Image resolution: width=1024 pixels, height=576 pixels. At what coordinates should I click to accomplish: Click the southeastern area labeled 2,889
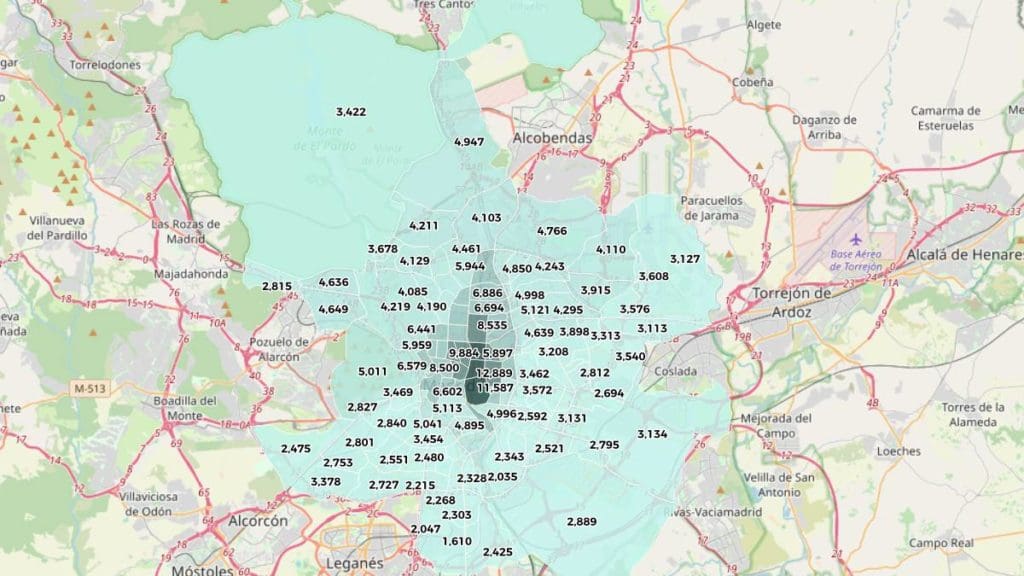click(x=581, y=522)
